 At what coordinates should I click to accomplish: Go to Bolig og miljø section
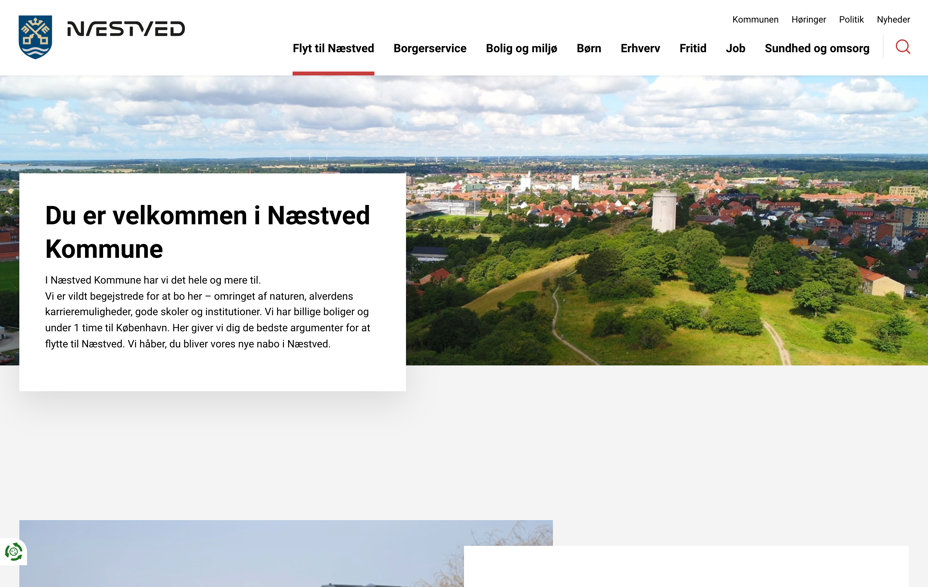point(521,48)
